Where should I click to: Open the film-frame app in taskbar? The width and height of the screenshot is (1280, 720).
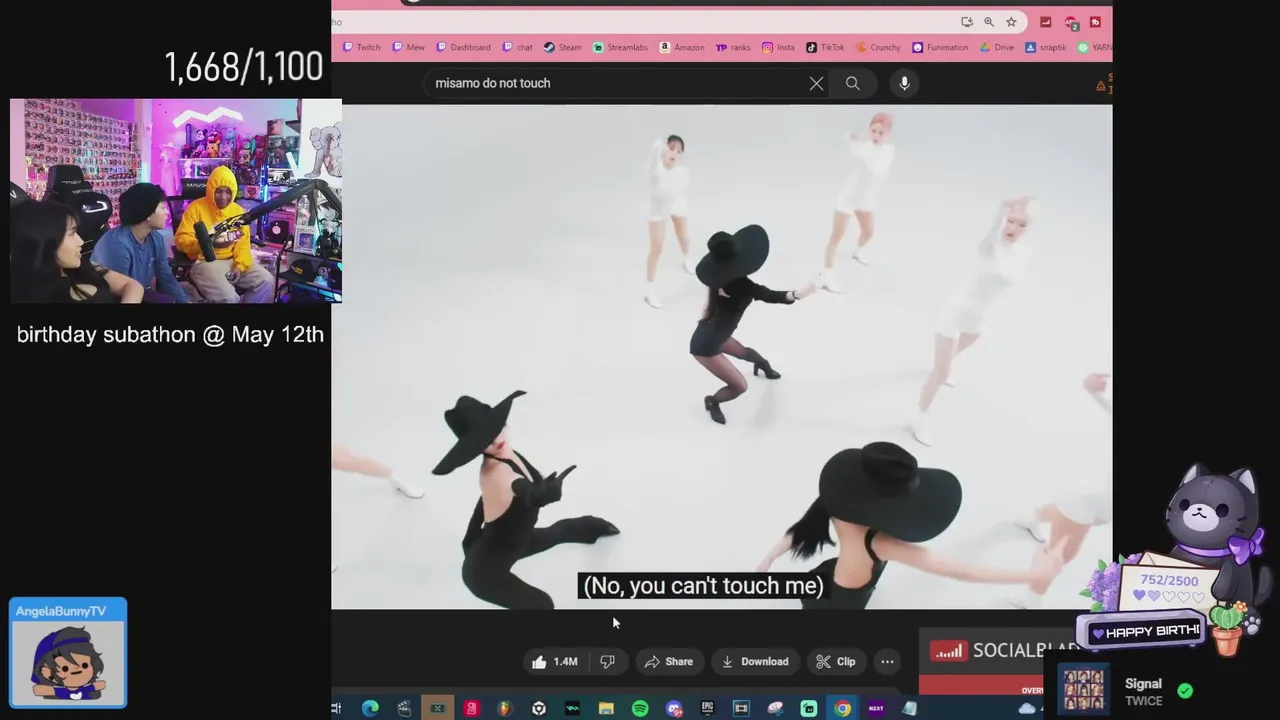point(741,708)
